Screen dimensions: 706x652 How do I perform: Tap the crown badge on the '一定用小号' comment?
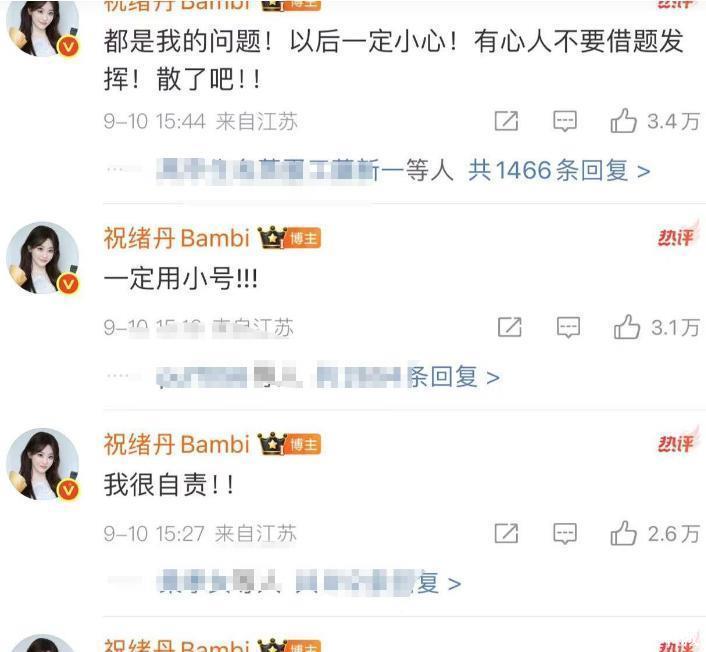tap(272, 238)
